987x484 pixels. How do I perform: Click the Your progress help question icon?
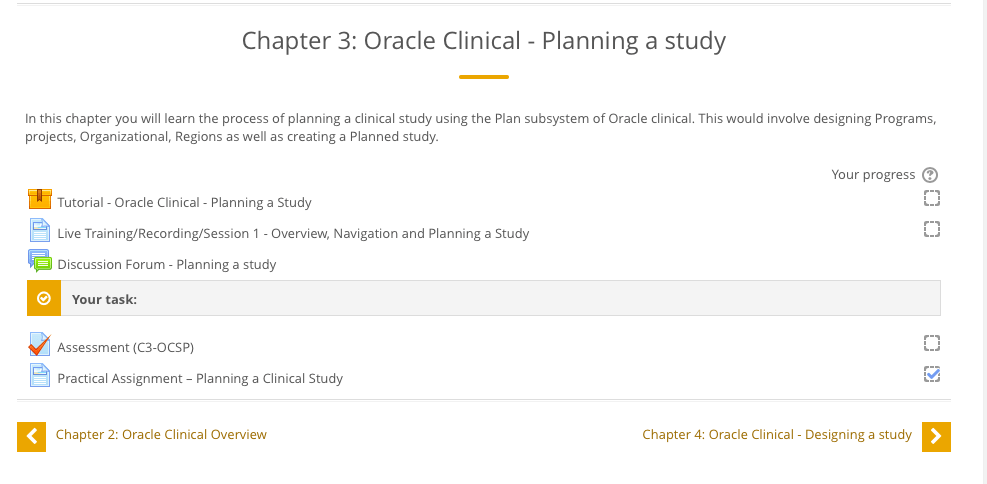pos(930,175)
